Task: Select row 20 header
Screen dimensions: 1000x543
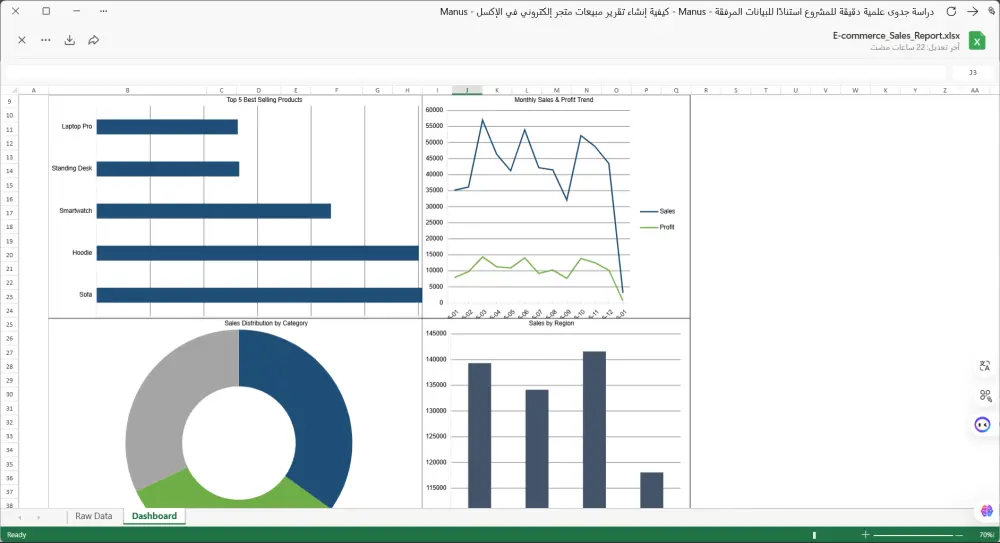Action: point(10,255)
